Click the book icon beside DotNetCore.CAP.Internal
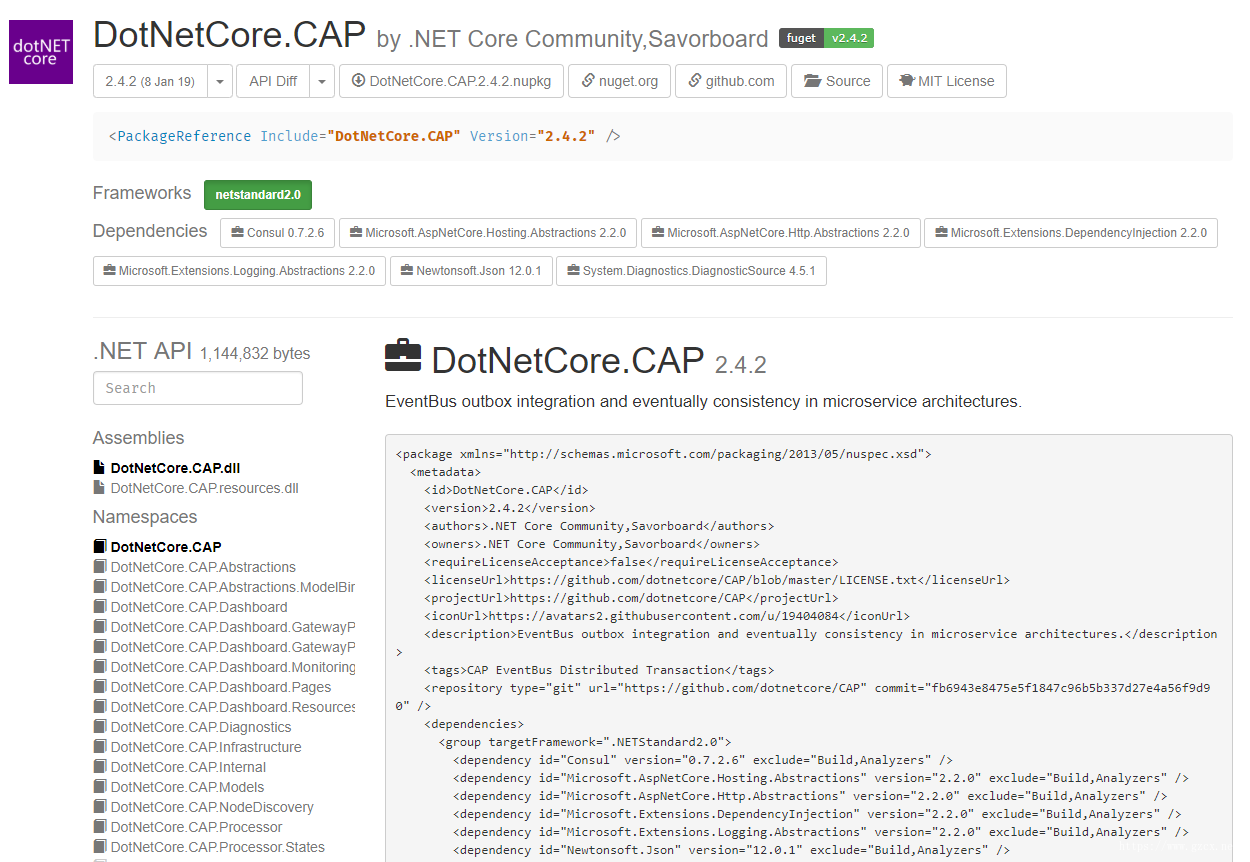The height and width of the screenshot is (862, 1250). [99, 767]
